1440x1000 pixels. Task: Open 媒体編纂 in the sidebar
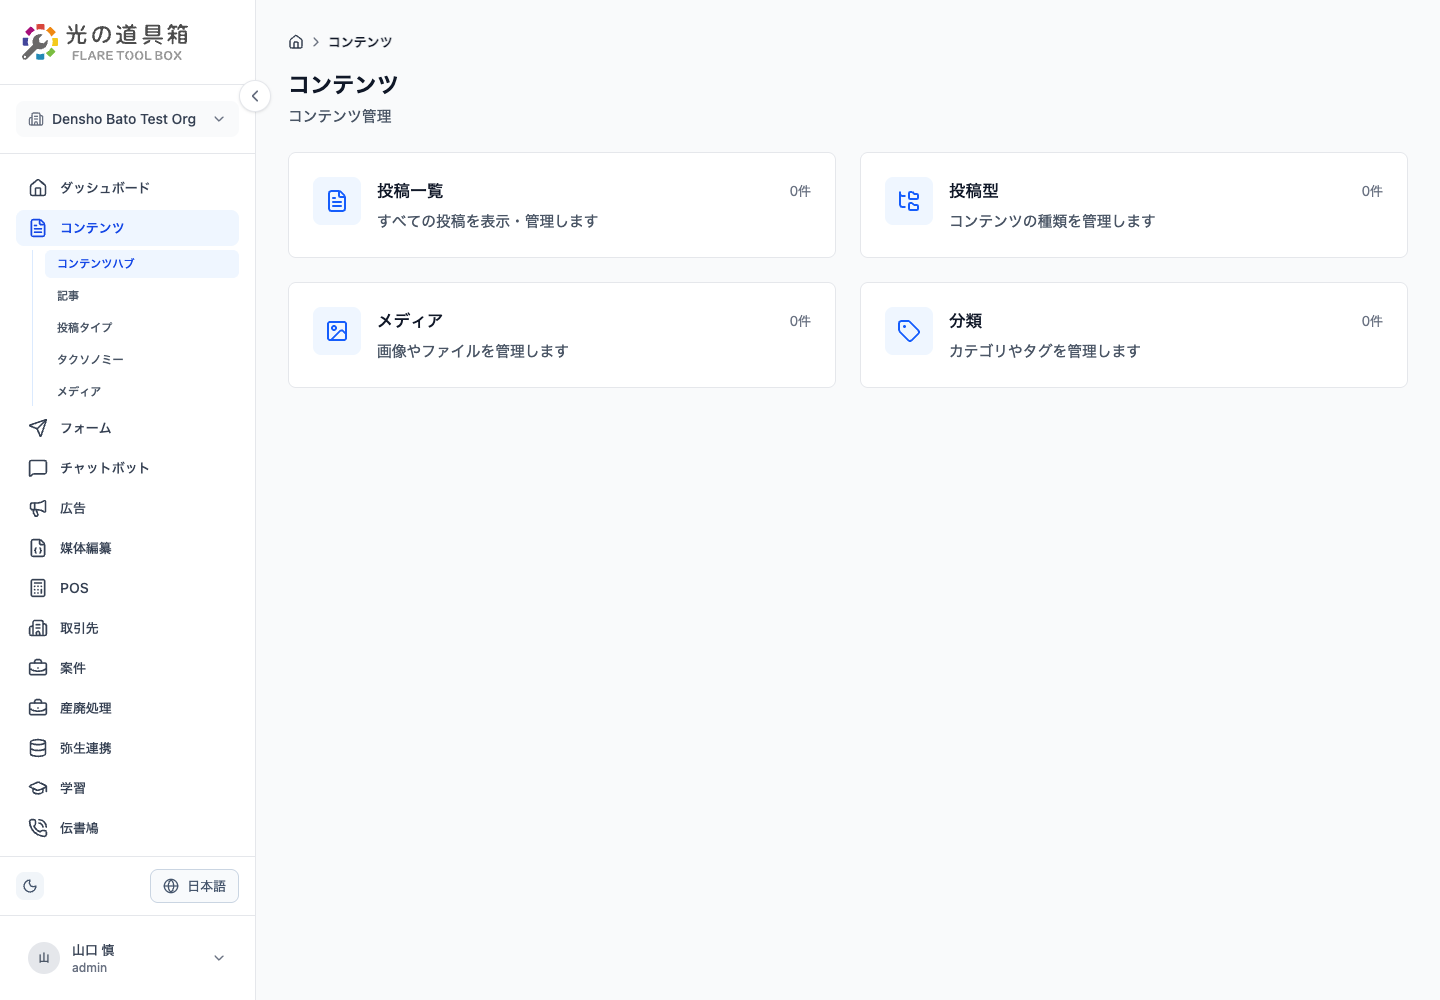[x=127, y=548]
